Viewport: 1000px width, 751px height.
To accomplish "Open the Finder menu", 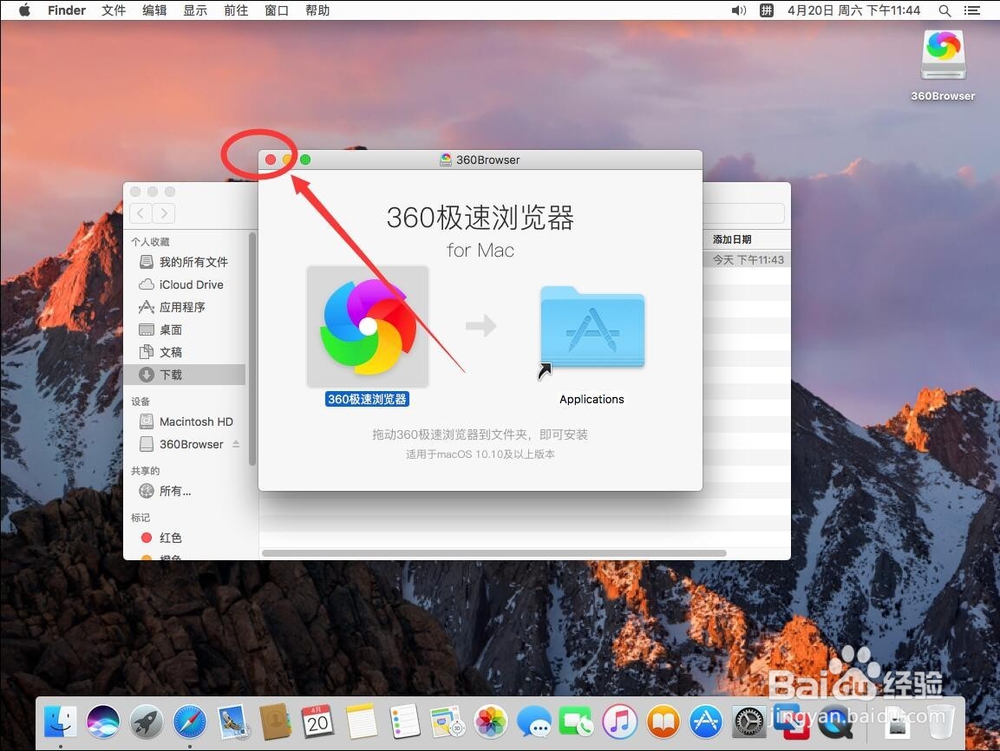I will coord(66,10).
